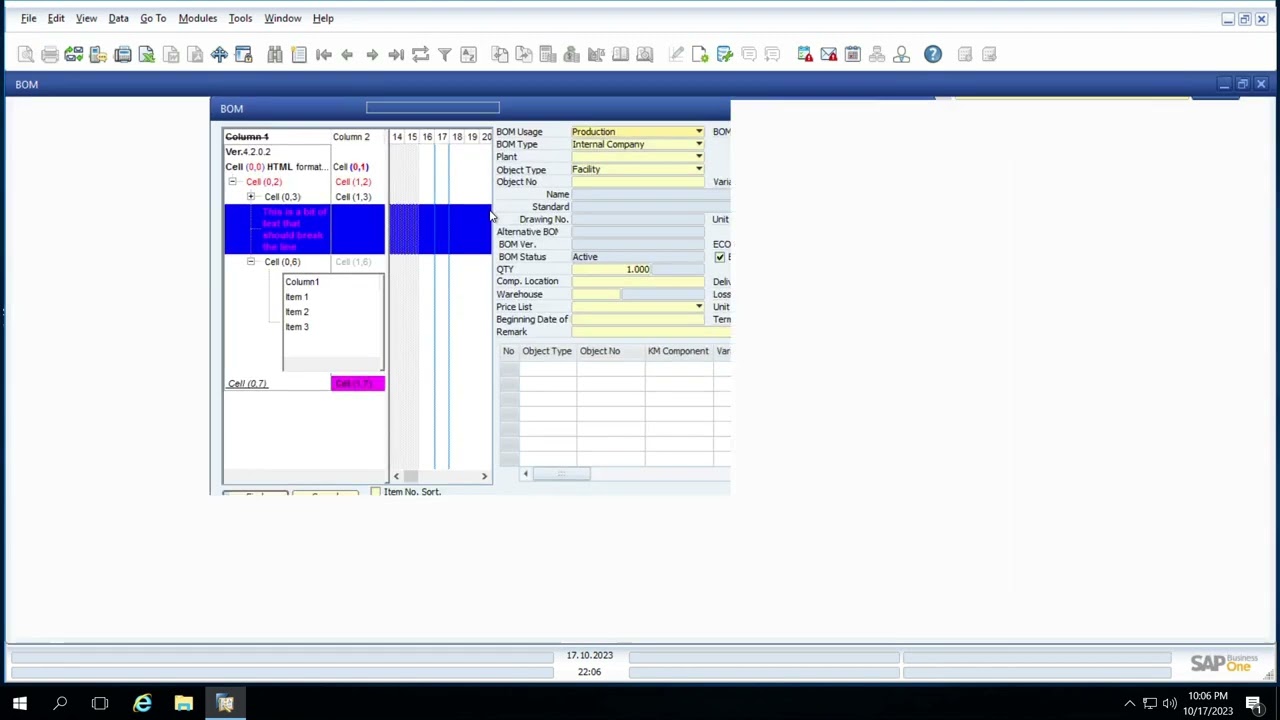Open the BOM Type dropdown
The width and height of the screenshot is (1280, 720).
(698, 145)
